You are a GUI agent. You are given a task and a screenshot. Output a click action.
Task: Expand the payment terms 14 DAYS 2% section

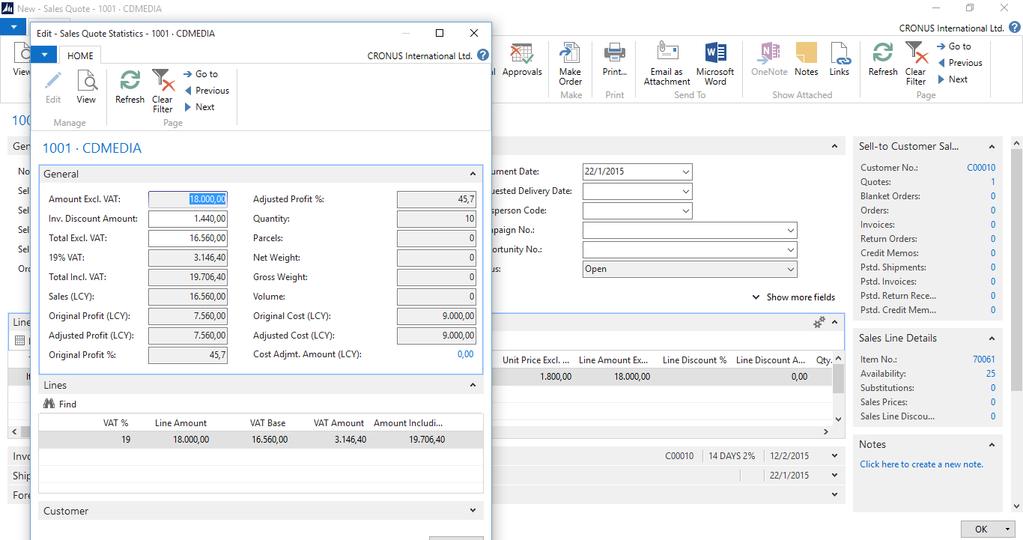[x=834, y=456]
